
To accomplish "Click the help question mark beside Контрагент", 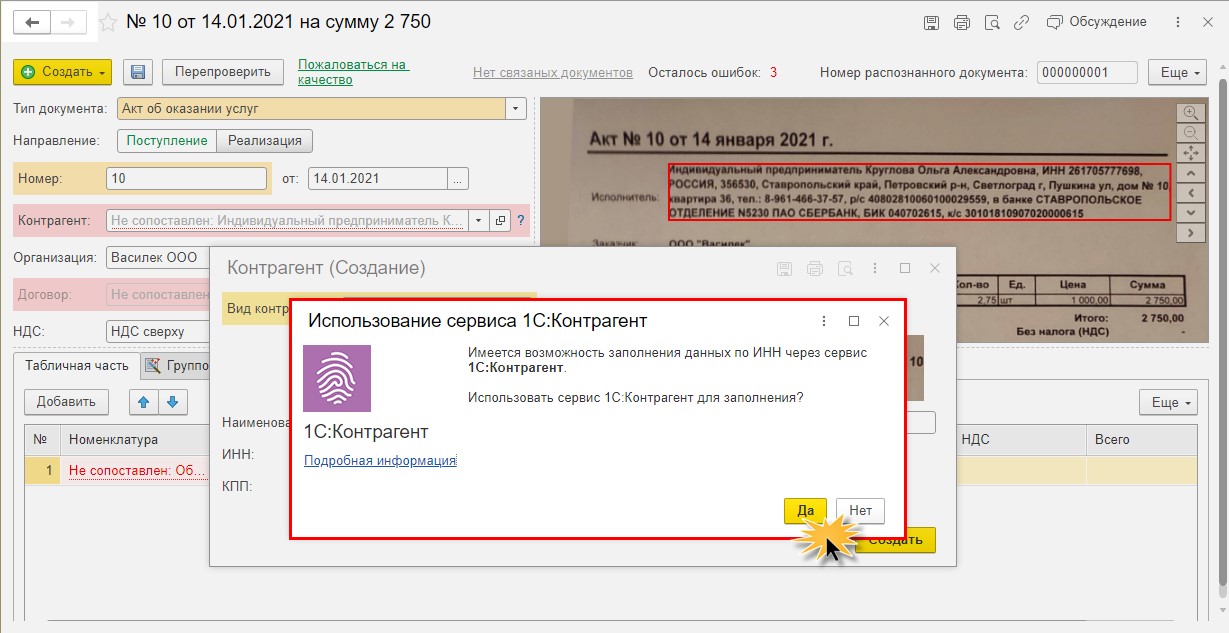I will click(521, 220).
